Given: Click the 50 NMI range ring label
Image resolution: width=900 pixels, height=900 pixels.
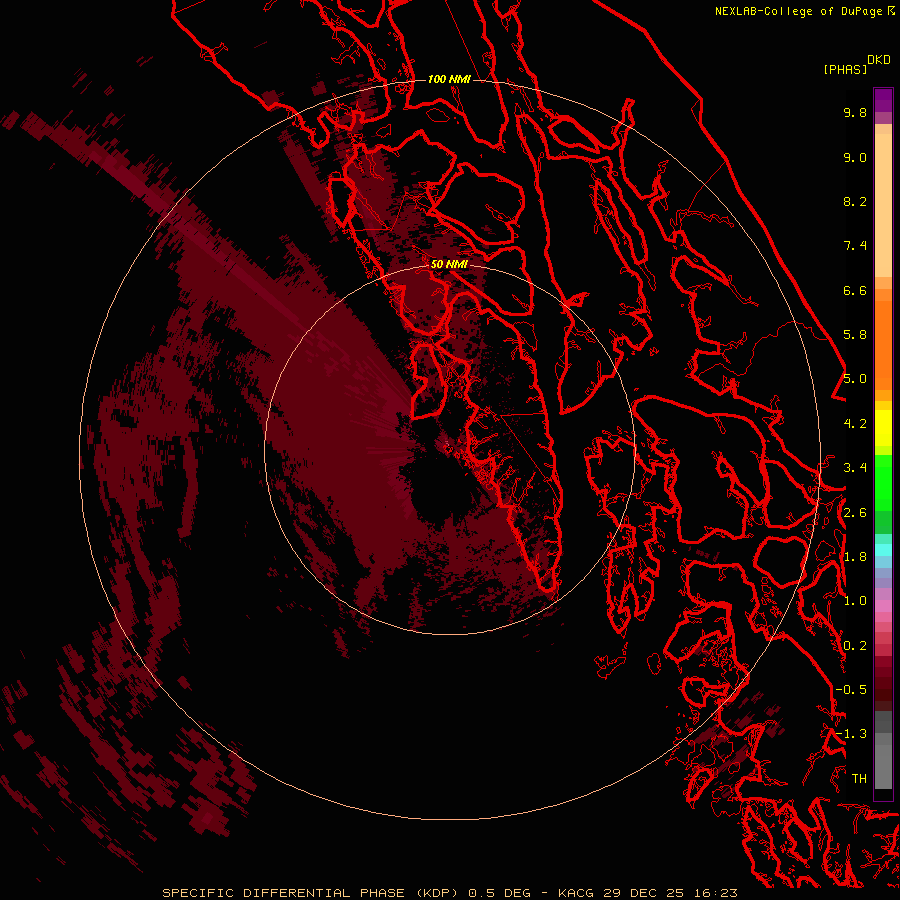Looking at the screenshot, I should click(449, 264).
